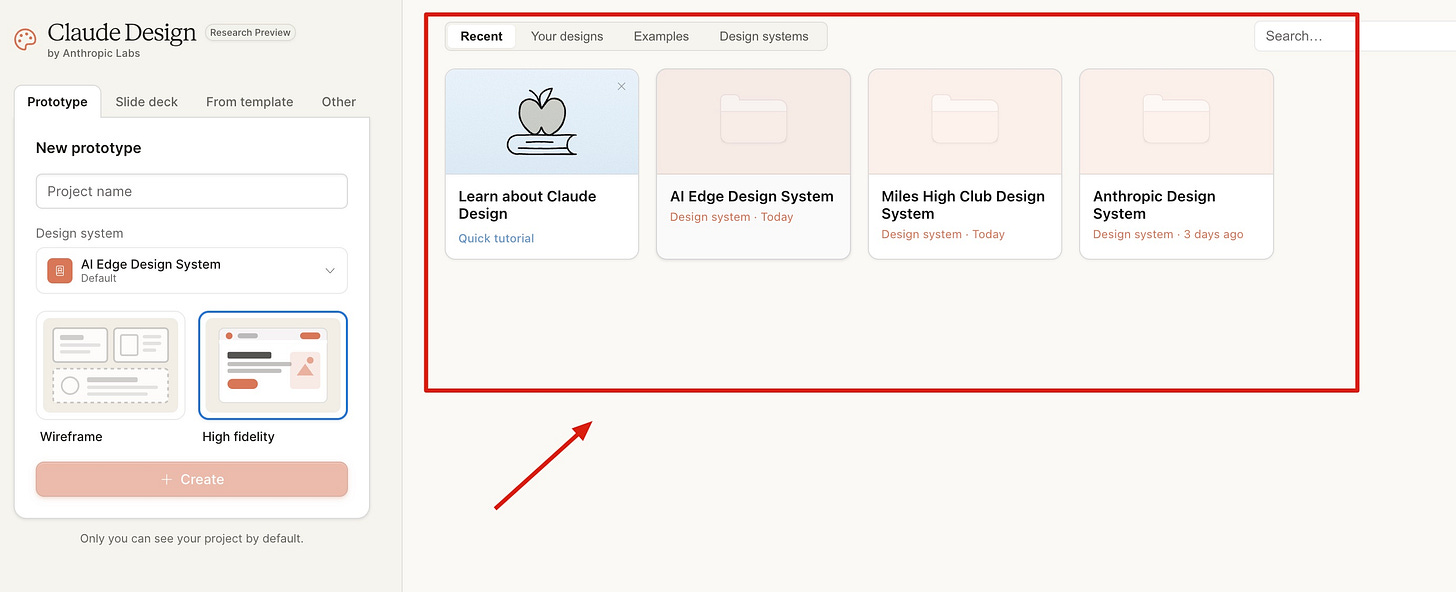Dismiss the Learn about Claude Design card
1456x592 pixels.
tap(621, 87)
